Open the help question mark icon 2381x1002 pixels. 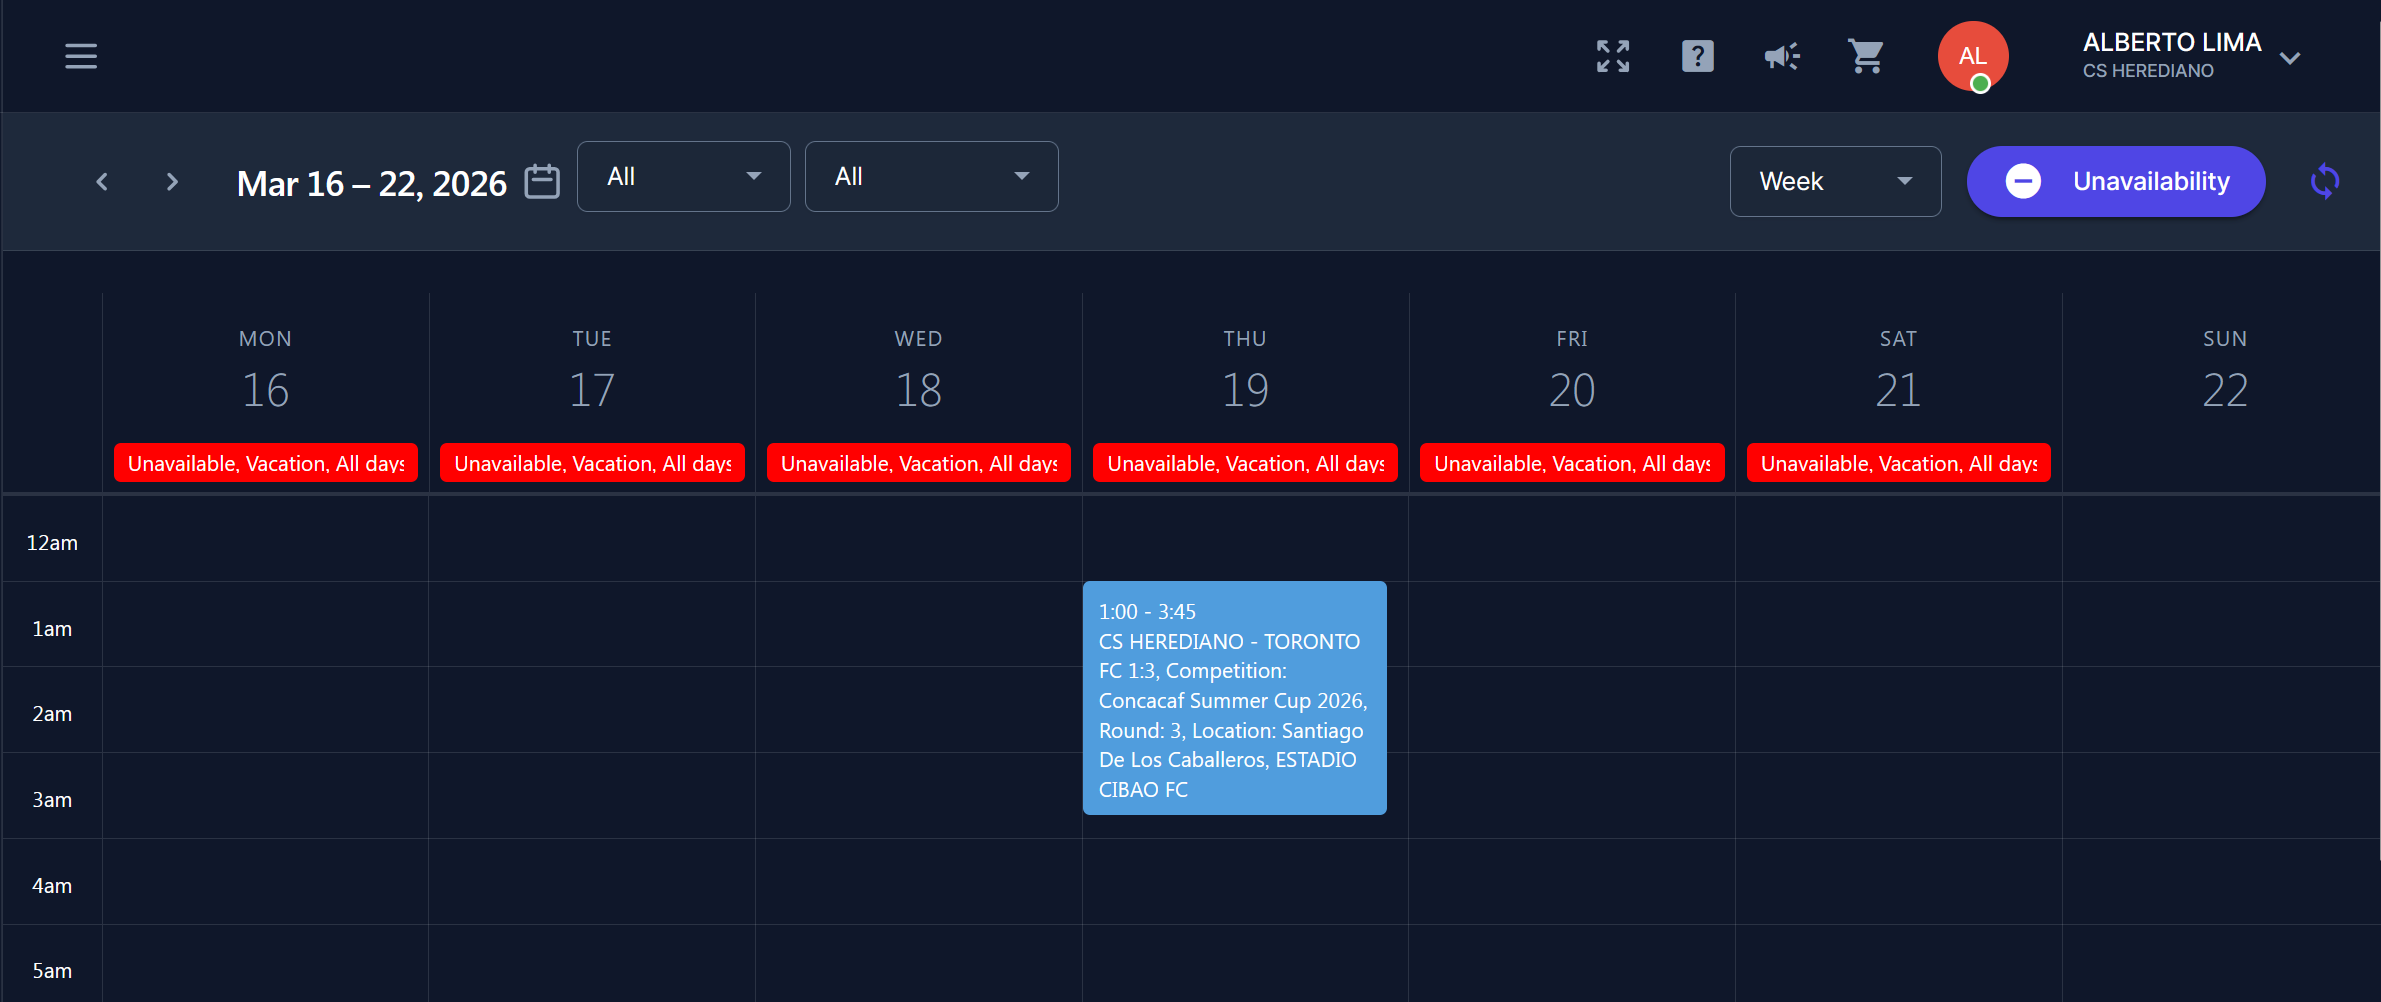coord(1697,56)
